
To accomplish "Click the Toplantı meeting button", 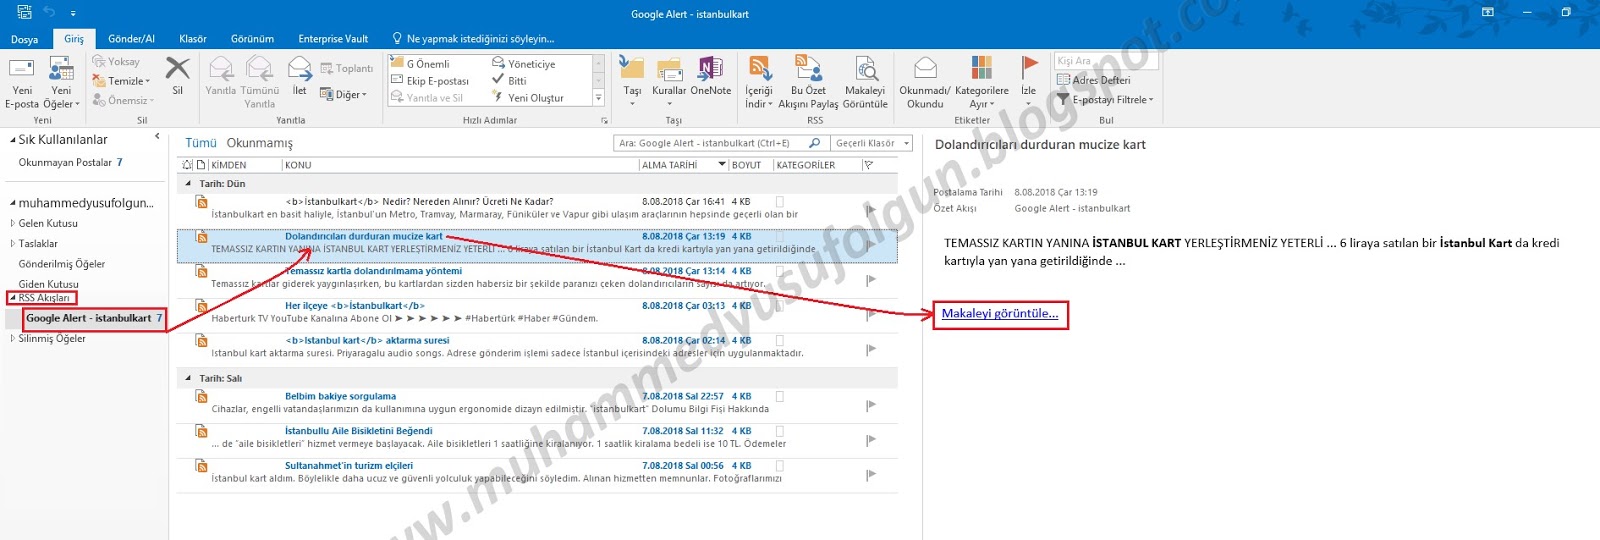I will tap(346, 68).
